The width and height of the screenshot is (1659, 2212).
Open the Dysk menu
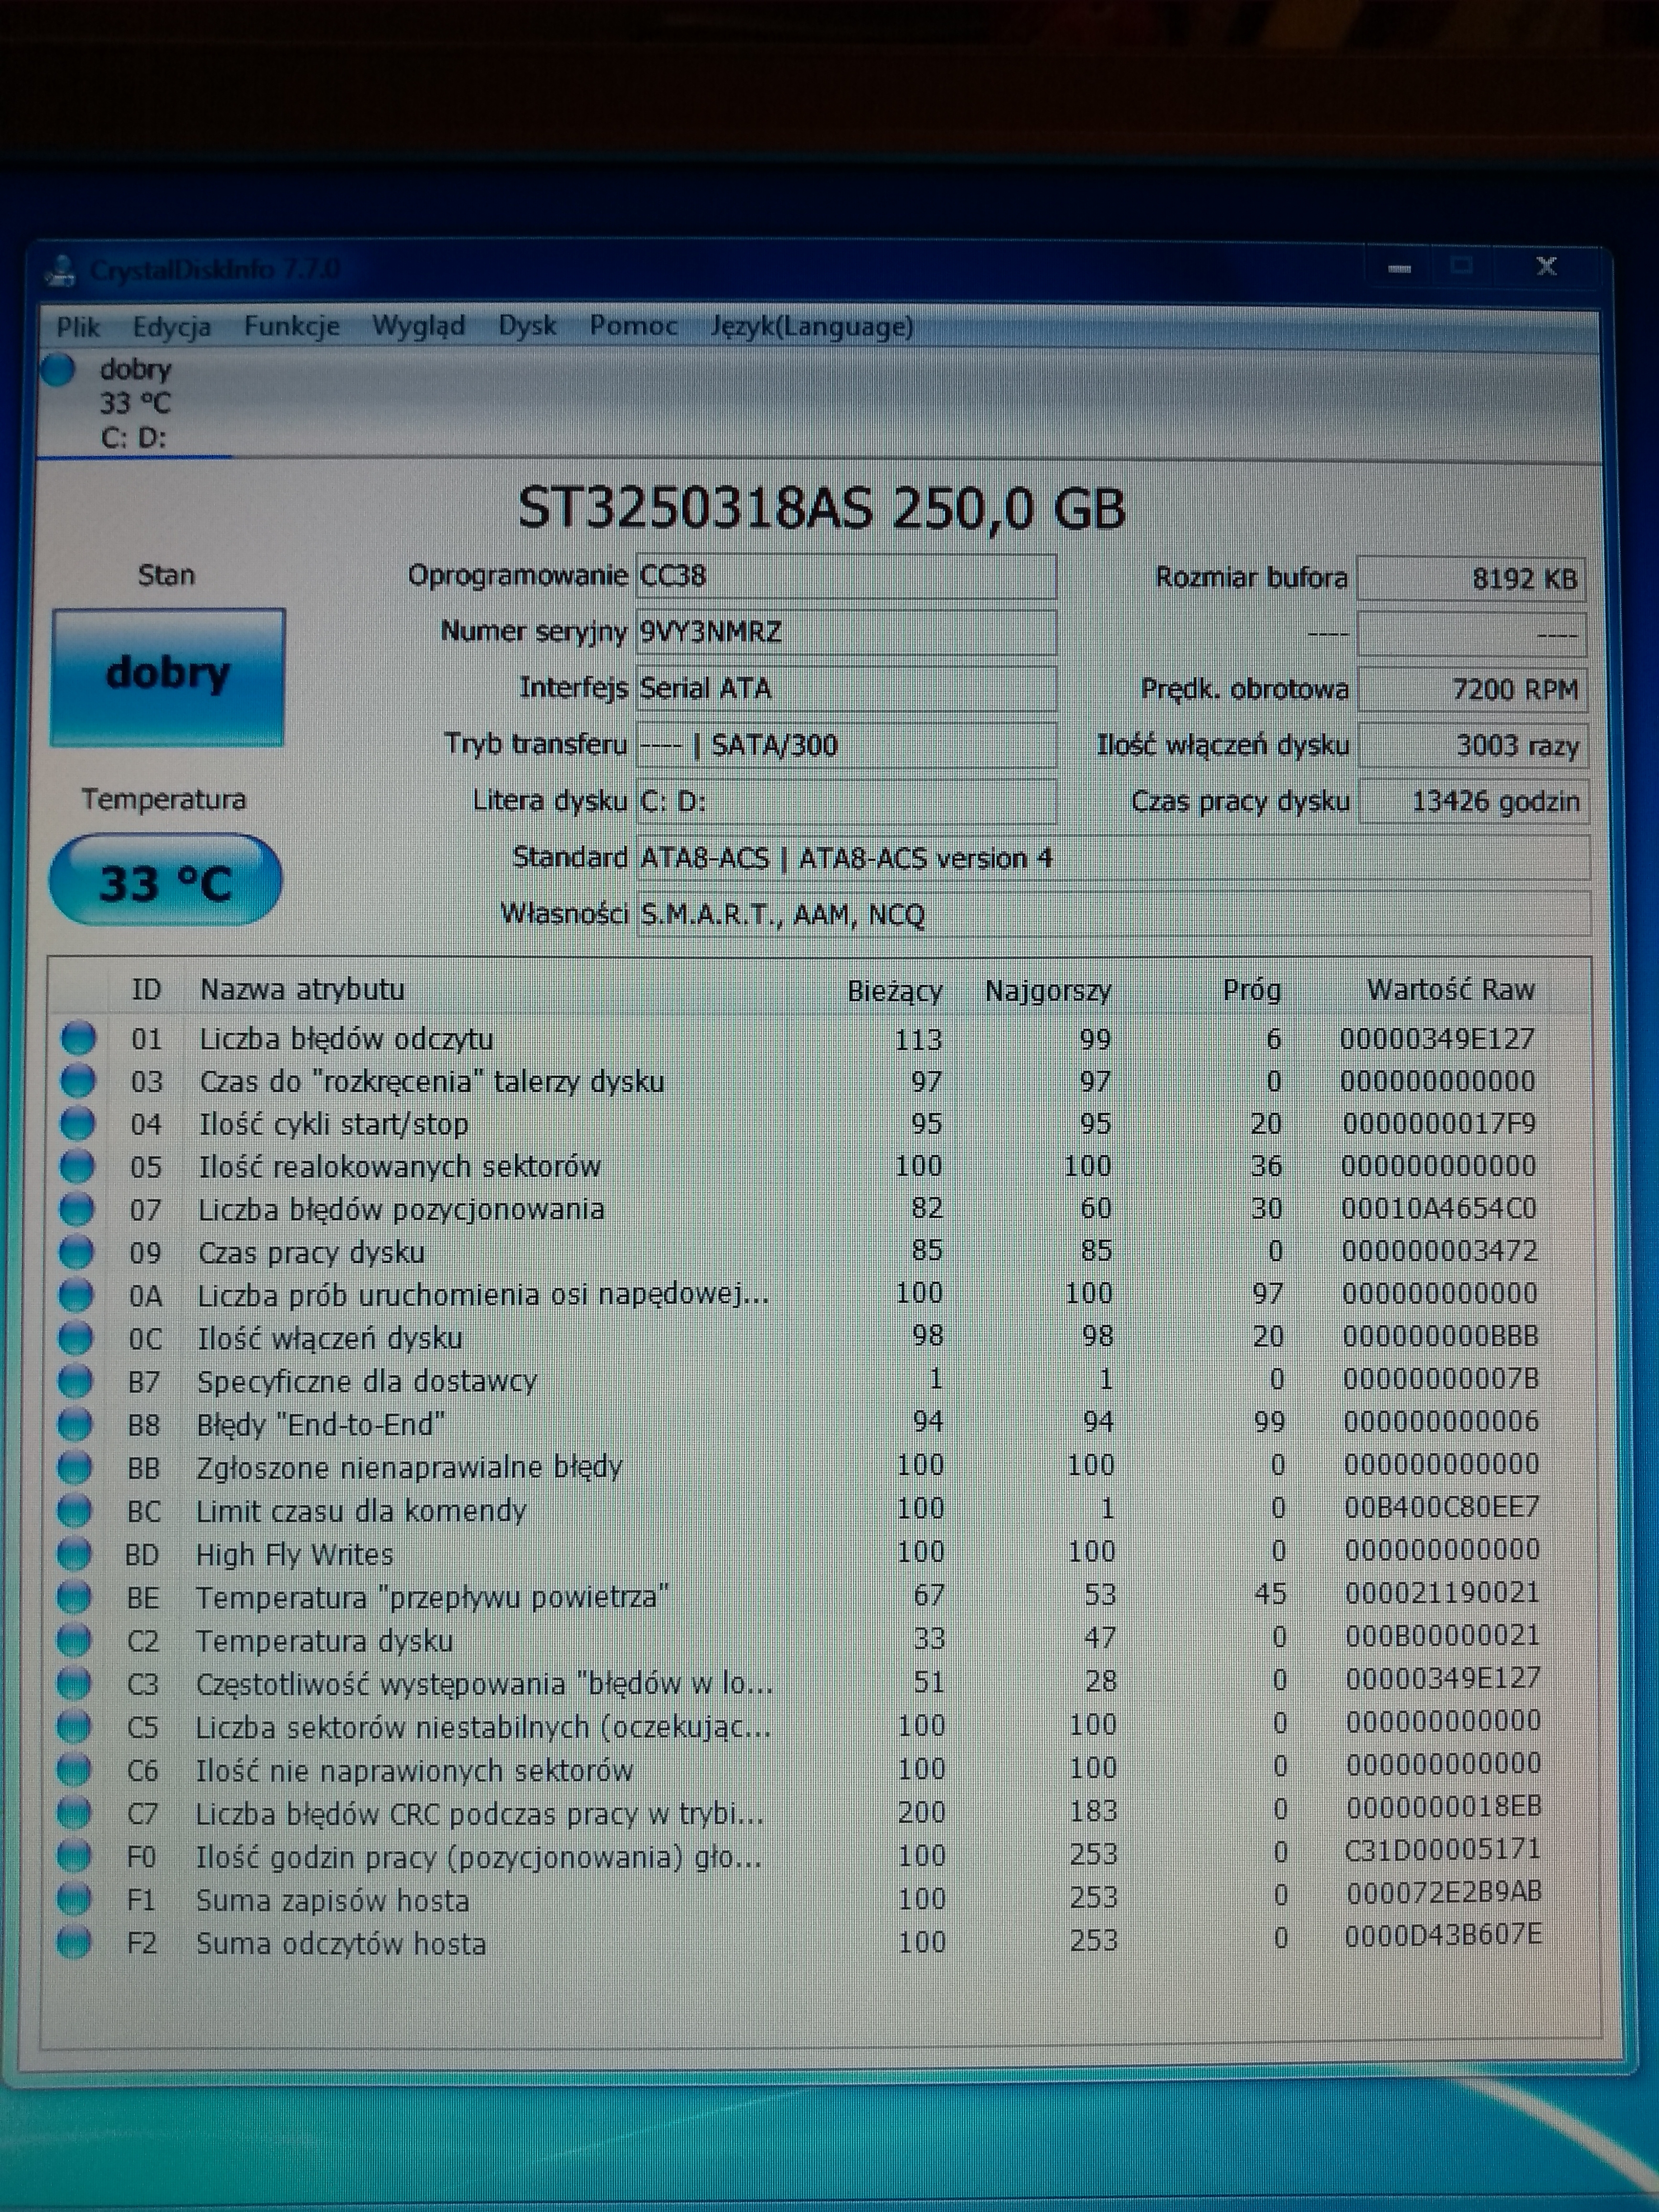pos(527,326)
